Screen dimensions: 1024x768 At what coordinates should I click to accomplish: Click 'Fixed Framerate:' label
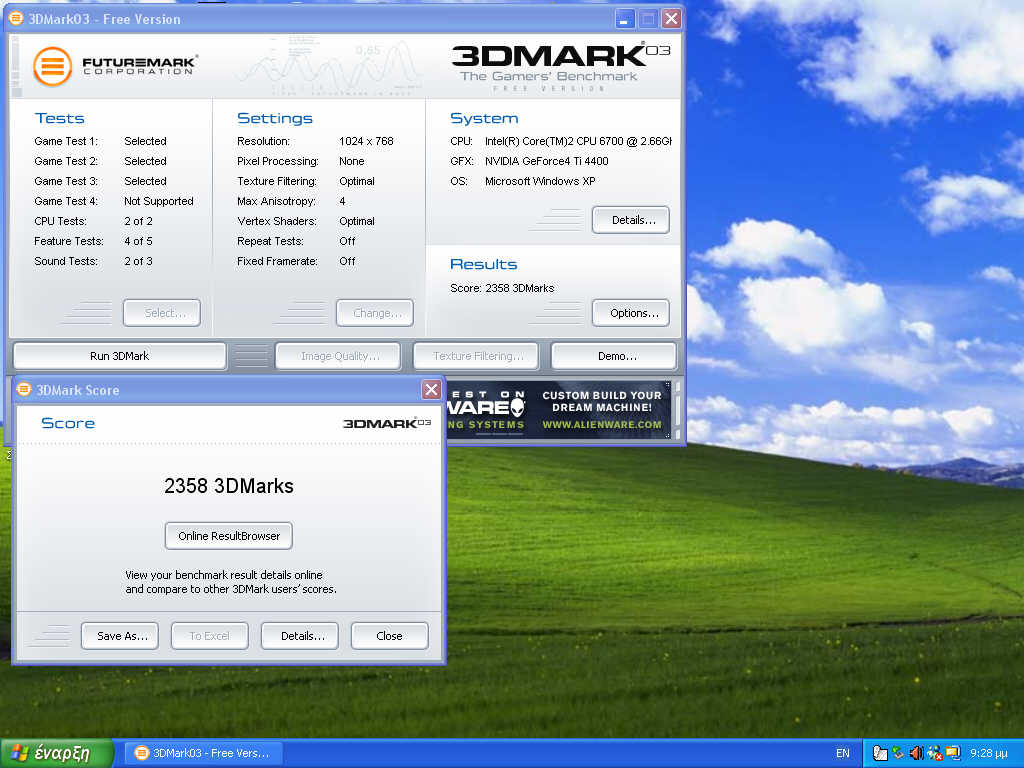coord(278,261)
